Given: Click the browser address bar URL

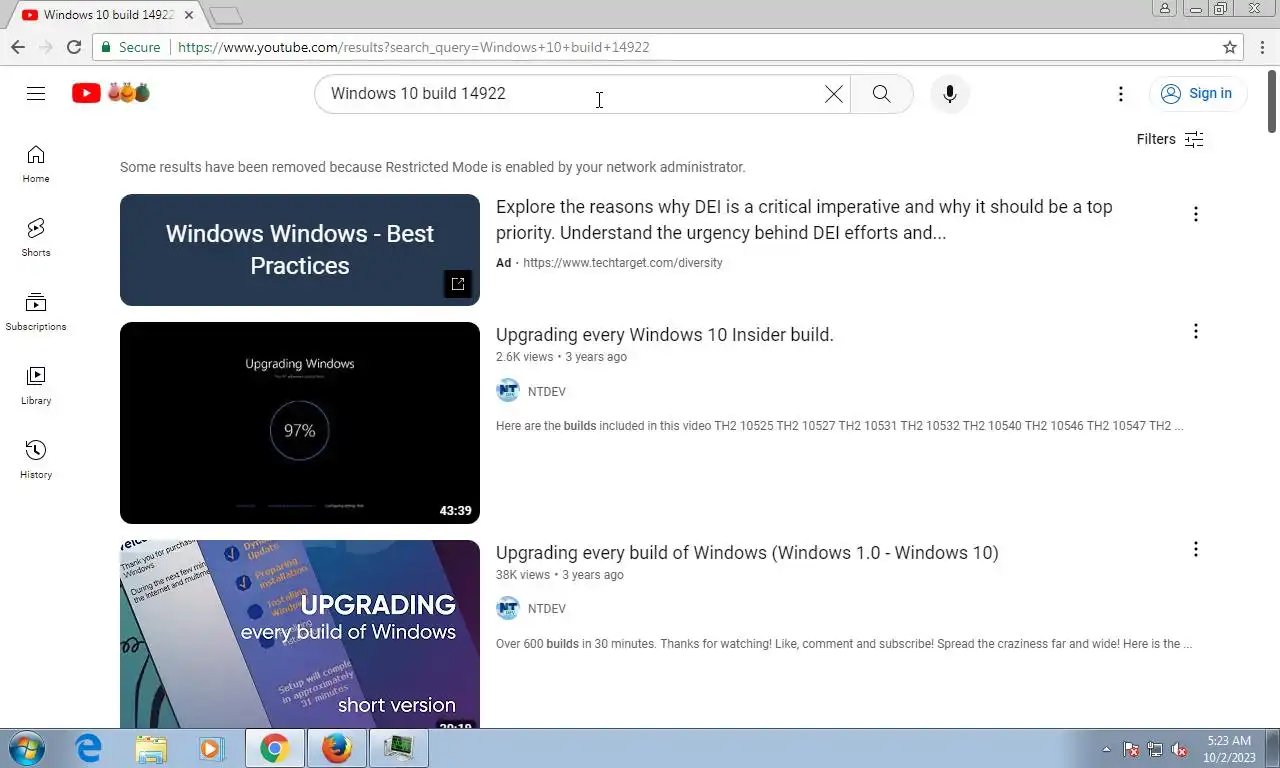Looking at the screenshot, I should [414, 47].
